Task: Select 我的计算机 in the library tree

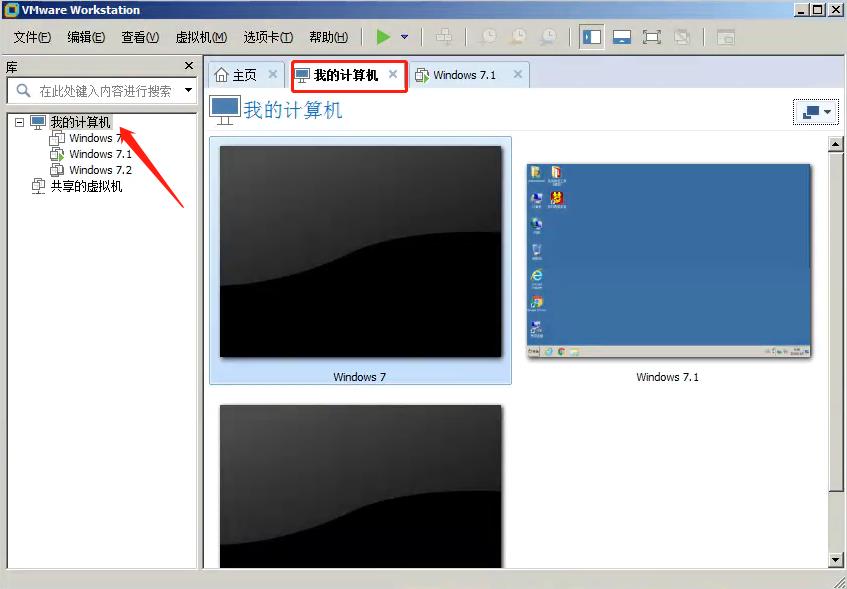Action: click(x=80, y=122)
